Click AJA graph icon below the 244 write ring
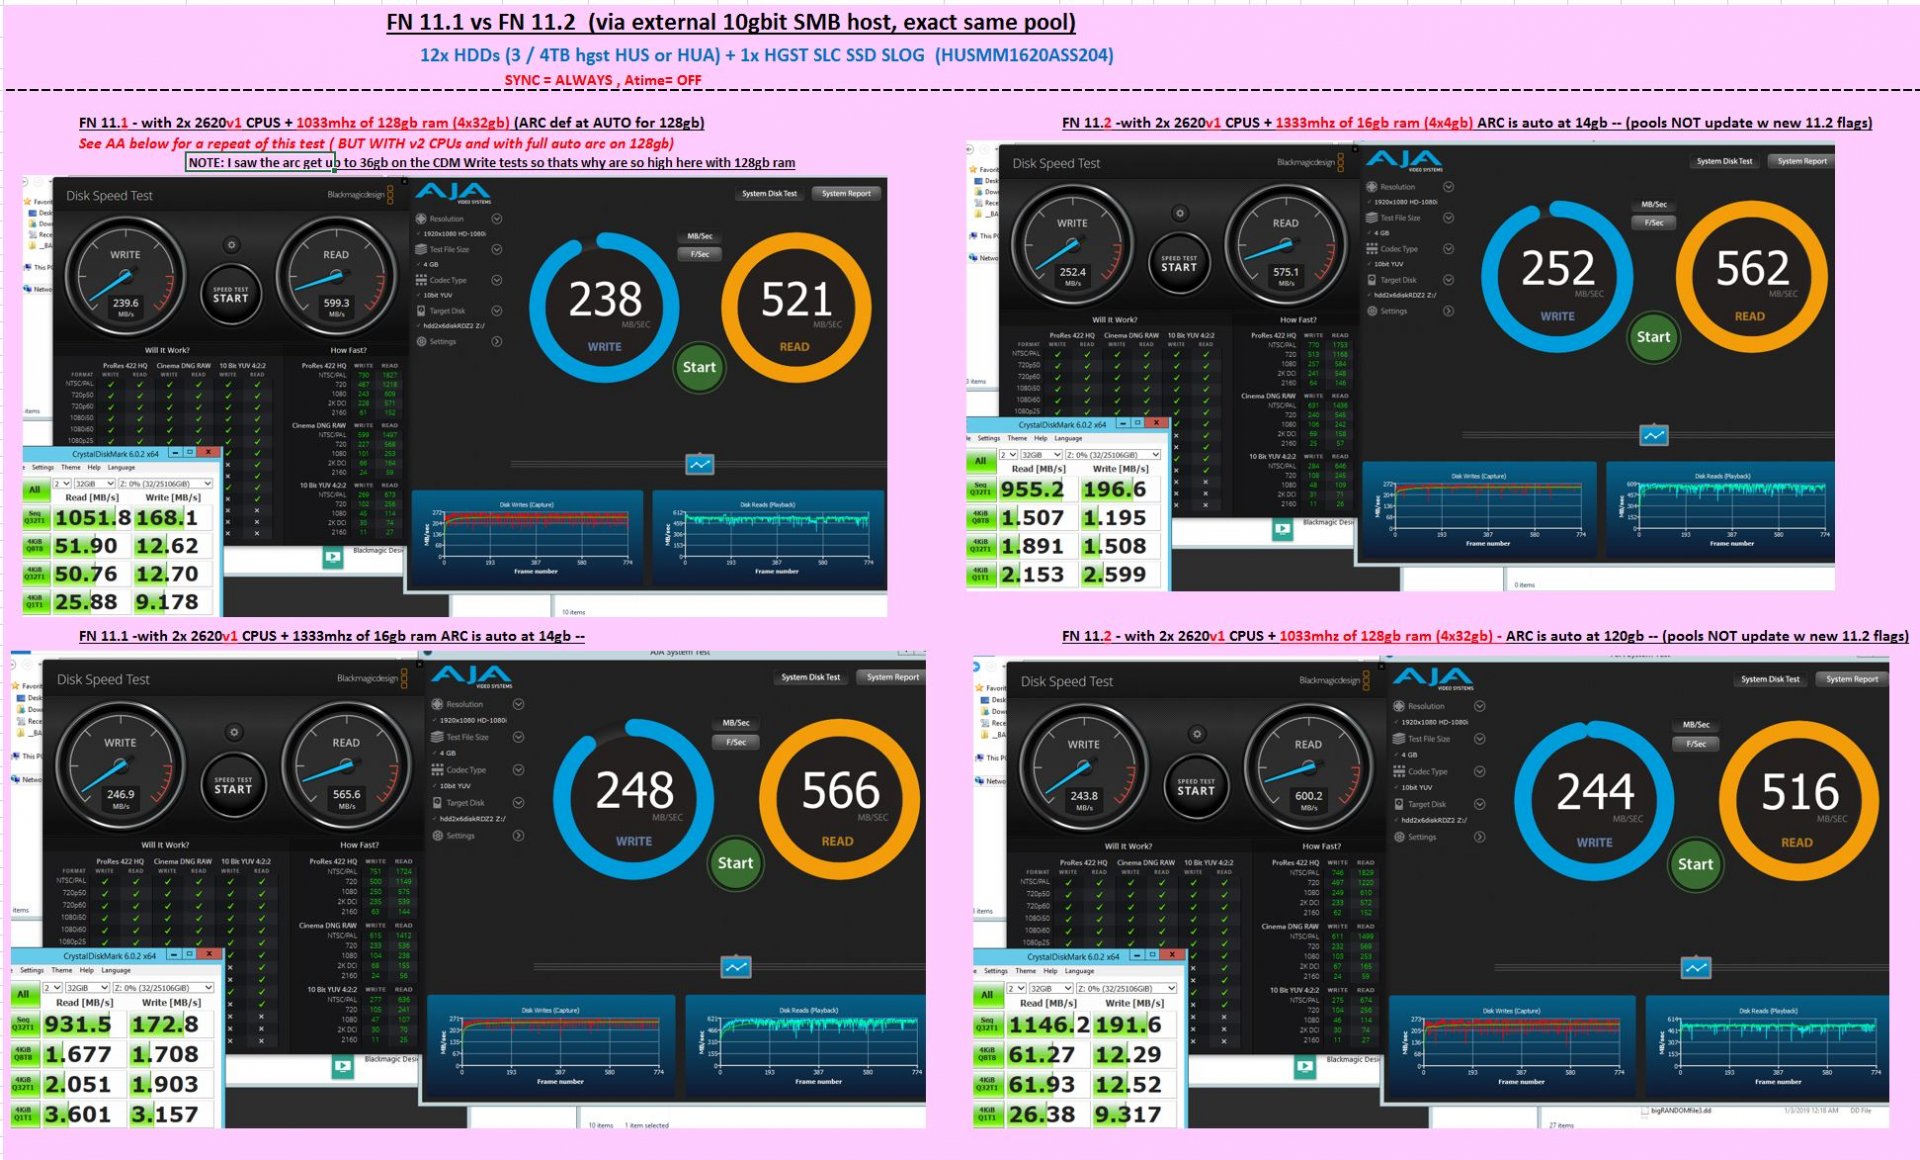This screenshot has height=1160, width=1920. 1696,968
